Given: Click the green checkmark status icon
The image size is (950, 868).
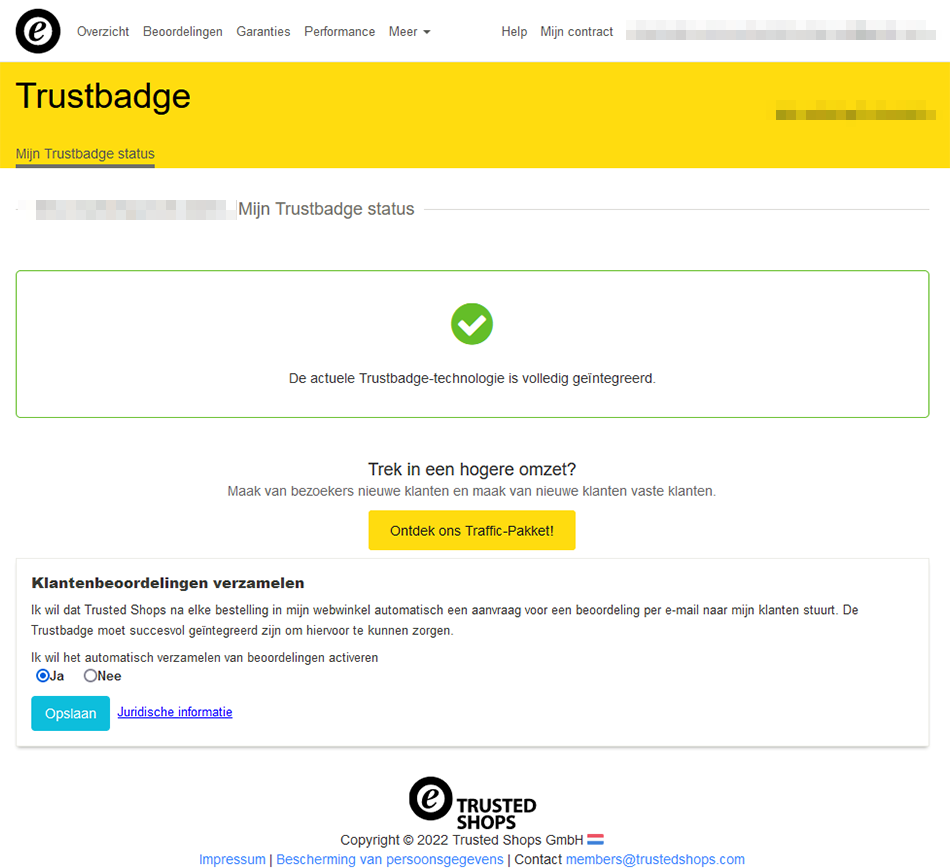Looking at the screenshot, I should tap(472, 324).
